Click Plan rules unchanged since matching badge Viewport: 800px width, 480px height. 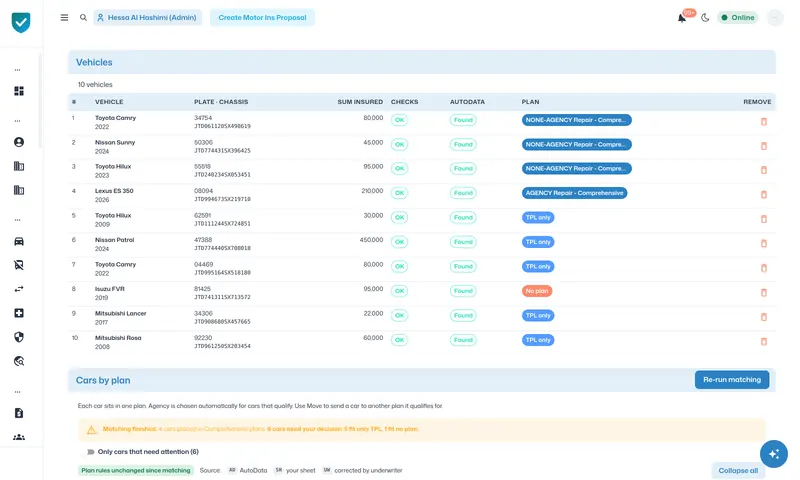pyautogui.click(x=136, y=470)
